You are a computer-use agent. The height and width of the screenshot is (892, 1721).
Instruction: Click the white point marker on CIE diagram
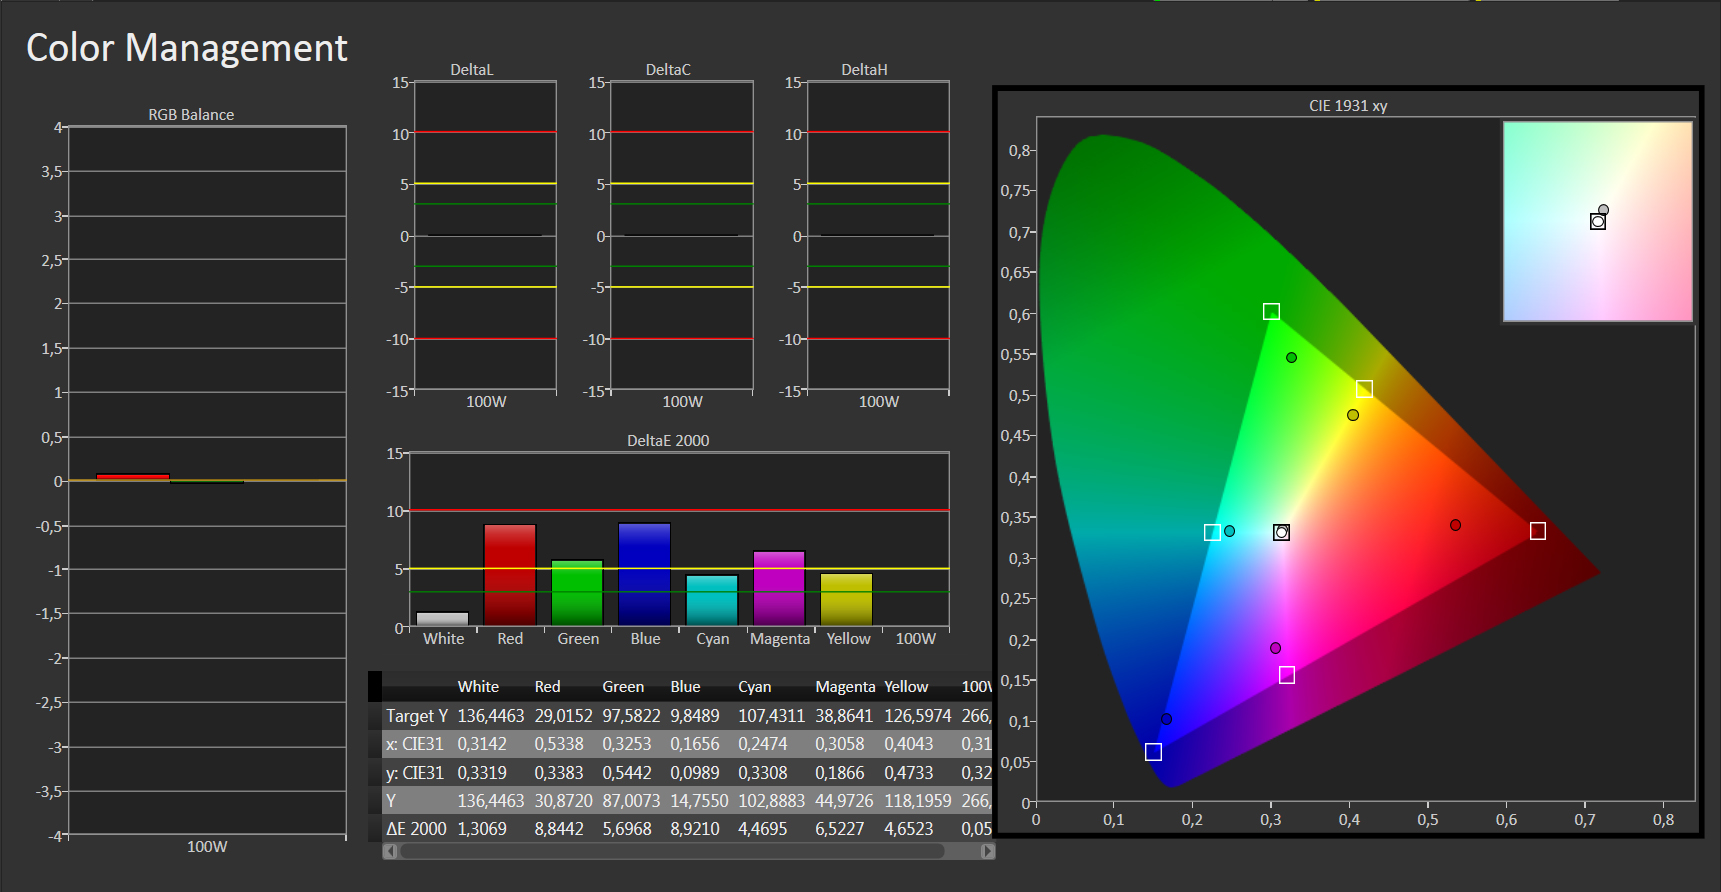pyautogui.click(x=1281, y=533)
